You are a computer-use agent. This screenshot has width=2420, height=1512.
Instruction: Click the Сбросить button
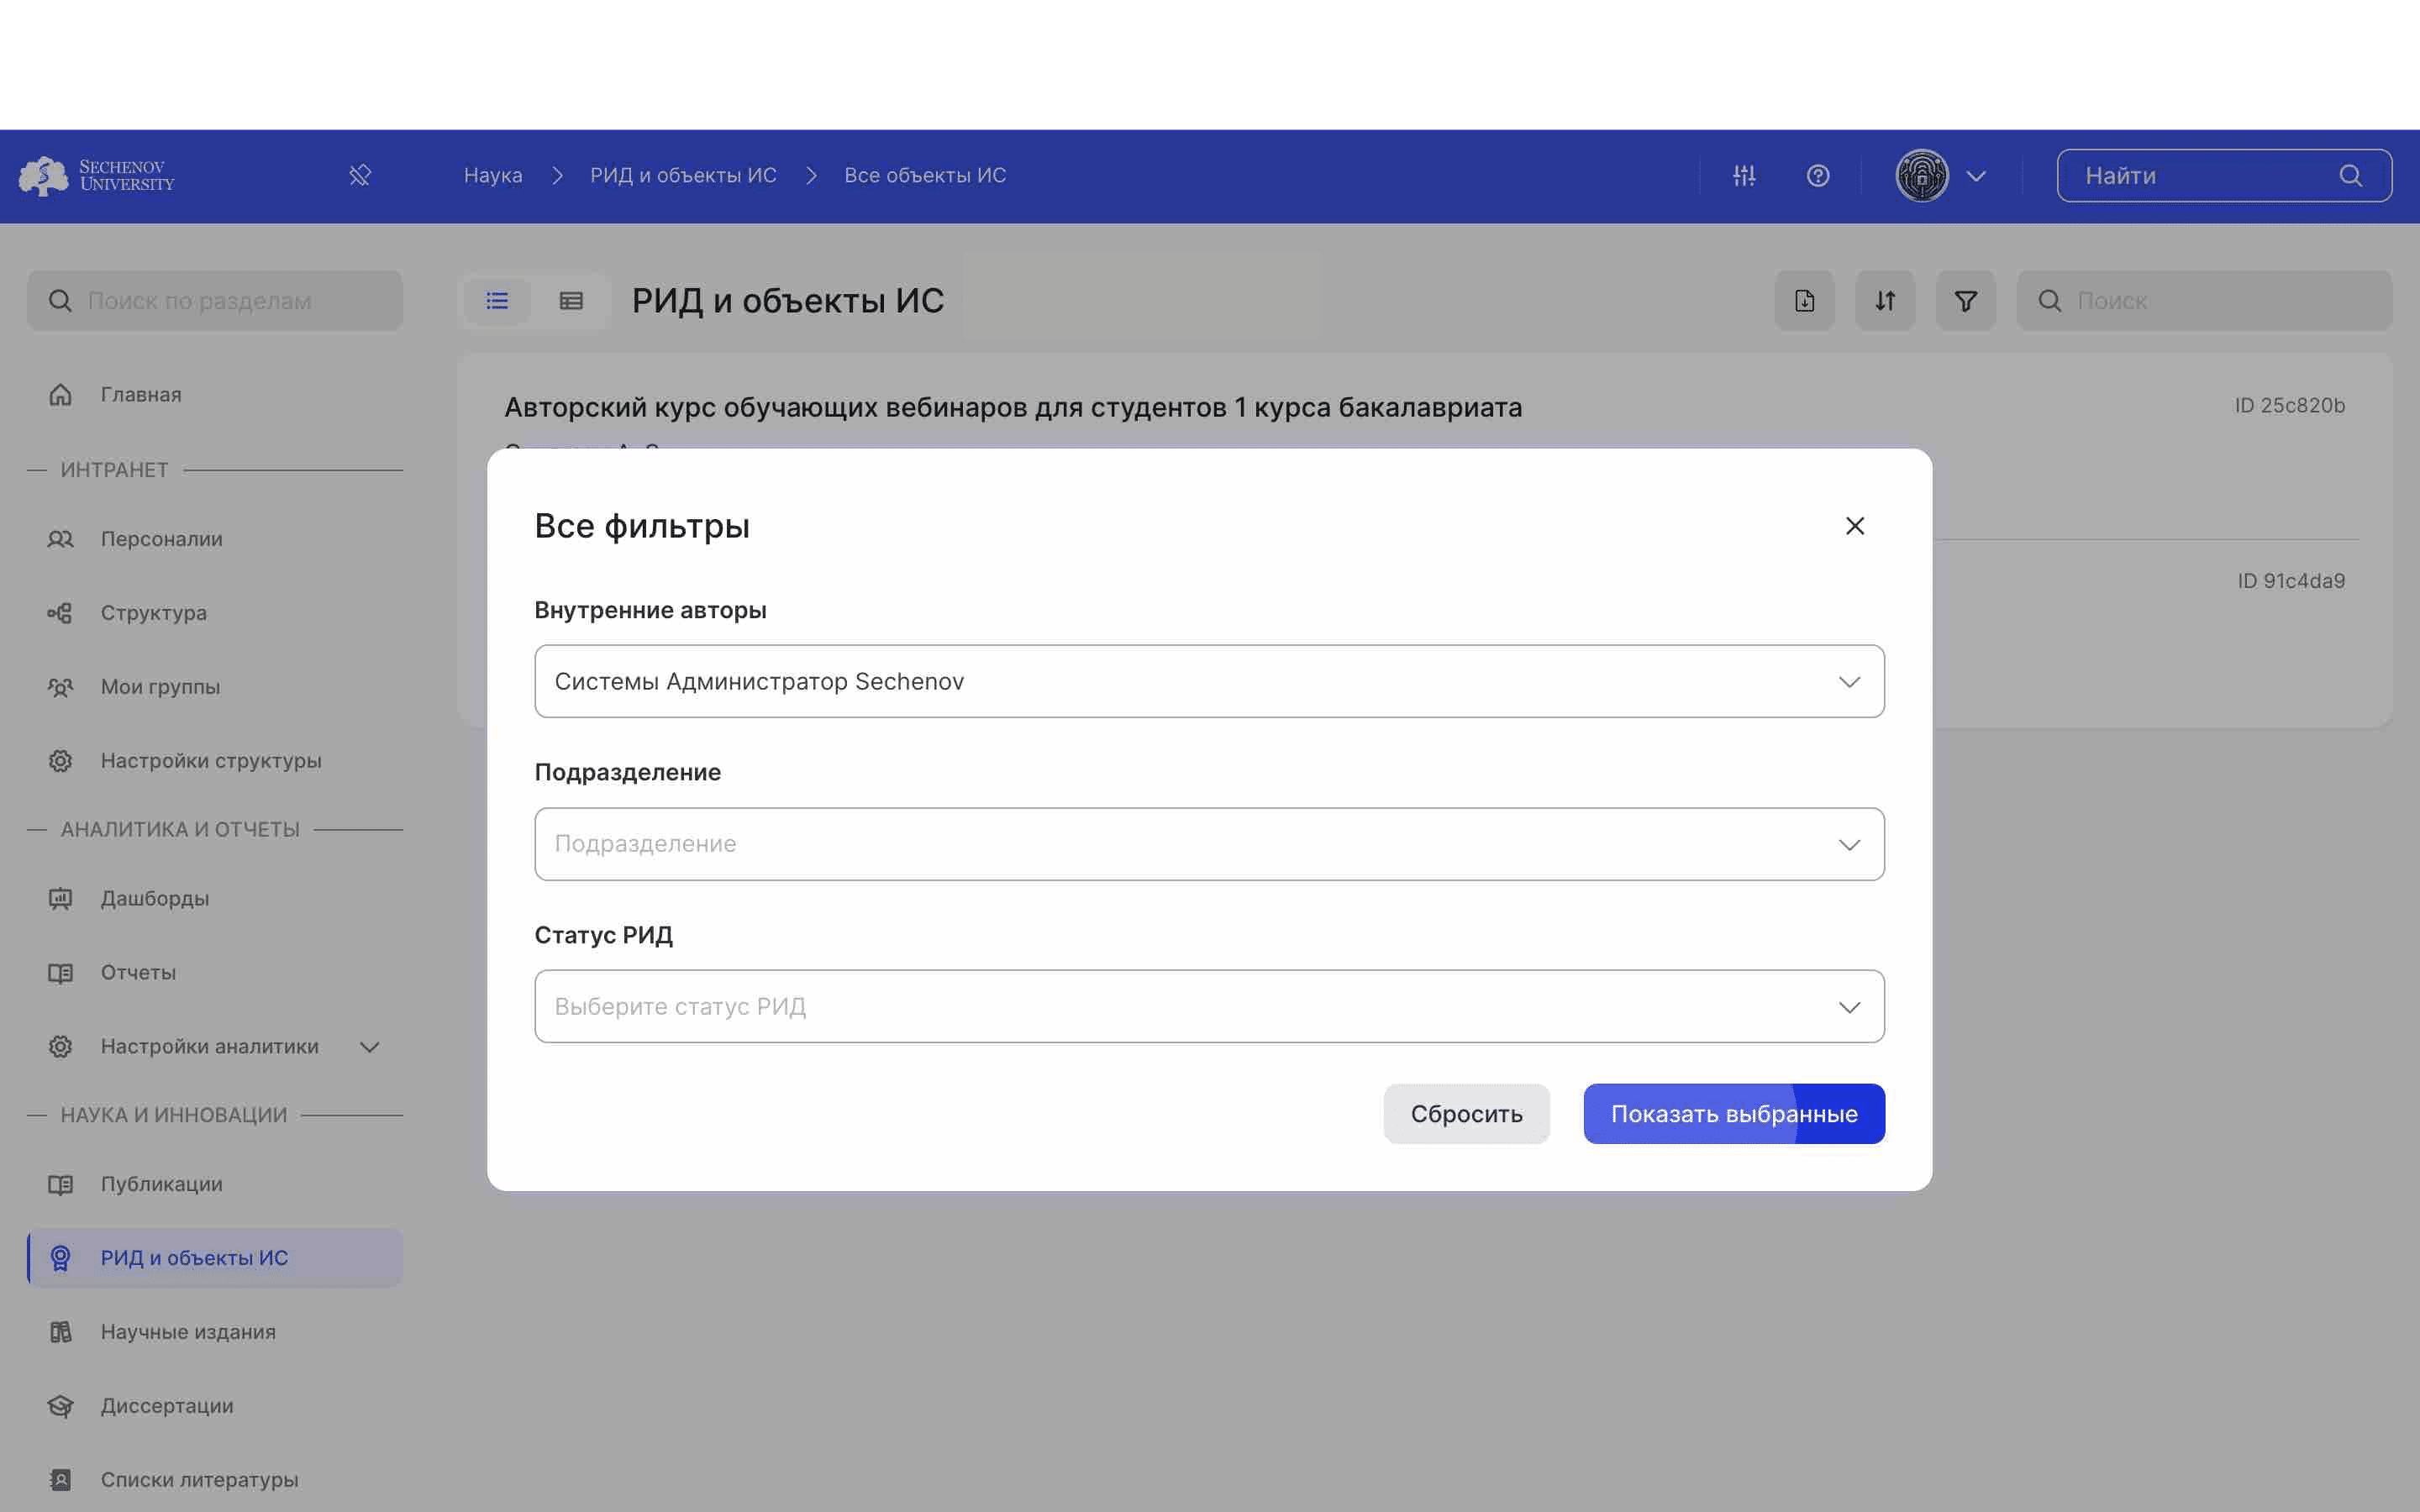pyautogui.click(x=1466, y=1114)
